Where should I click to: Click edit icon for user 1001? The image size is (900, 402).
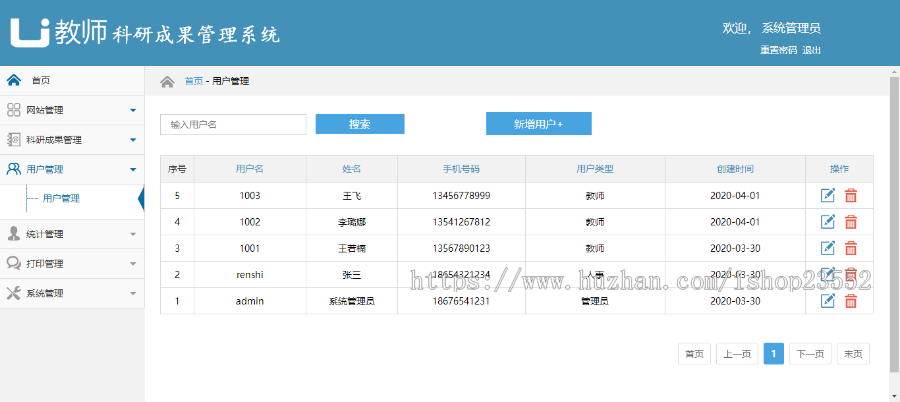(827, 248)
